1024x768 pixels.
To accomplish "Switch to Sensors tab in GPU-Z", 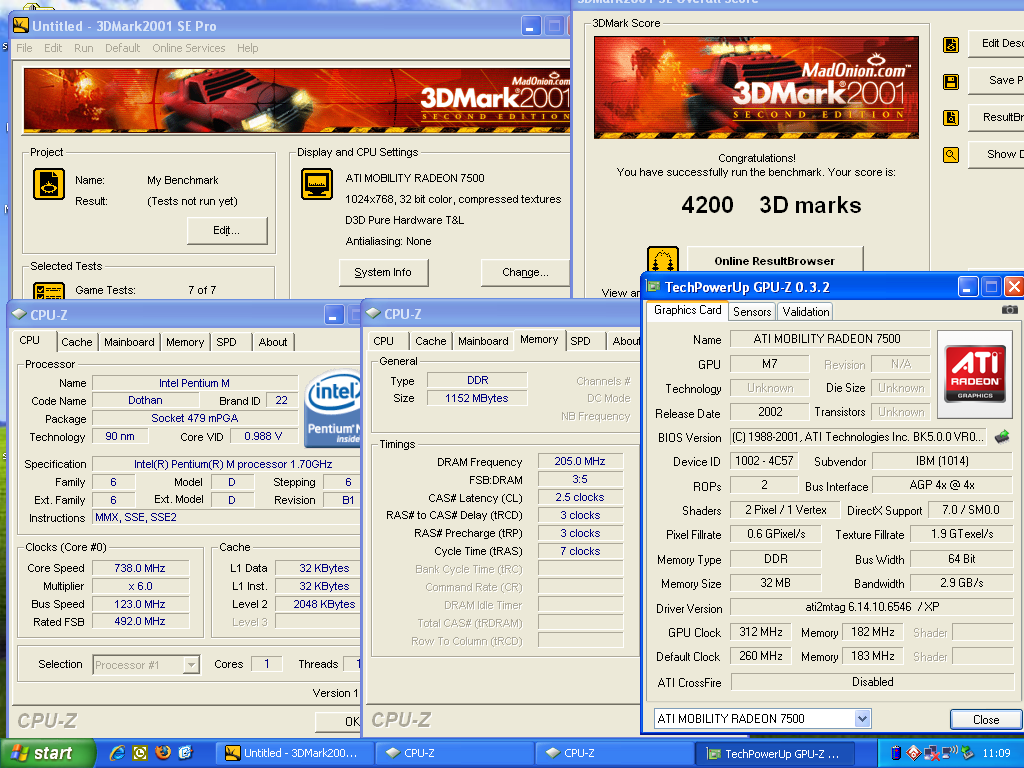I will [752, 312].
